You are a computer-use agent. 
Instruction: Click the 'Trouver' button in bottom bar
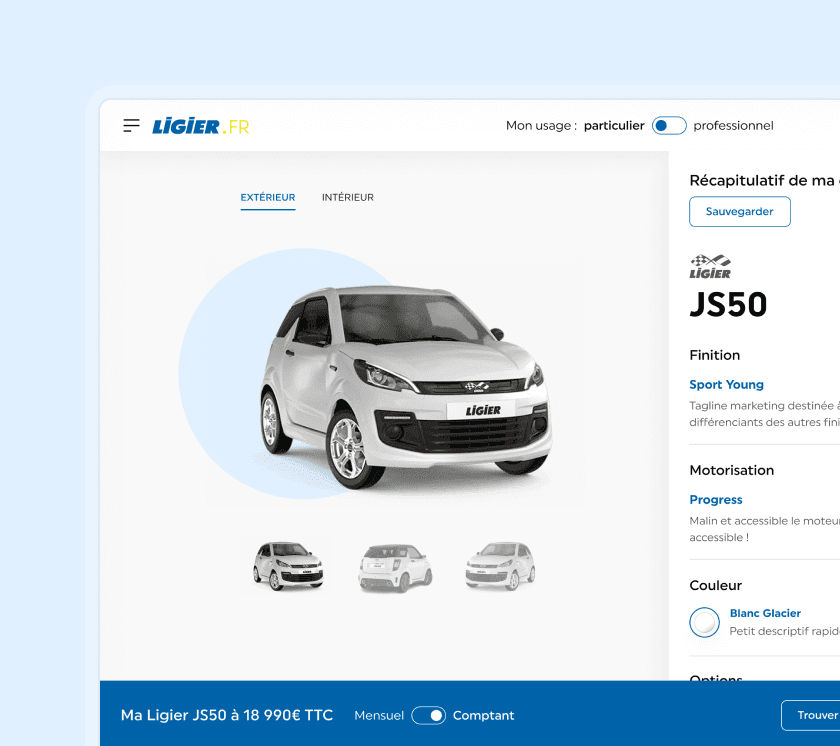811,715
